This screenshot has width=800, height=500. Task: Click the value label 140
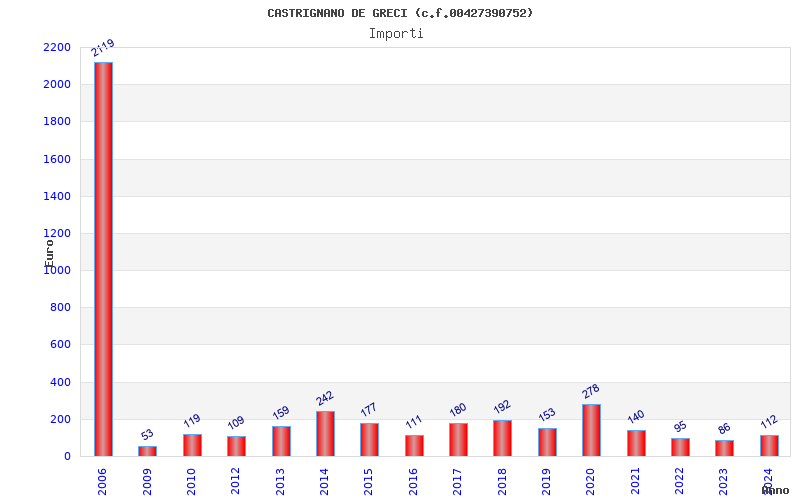(x=636, y=417)
